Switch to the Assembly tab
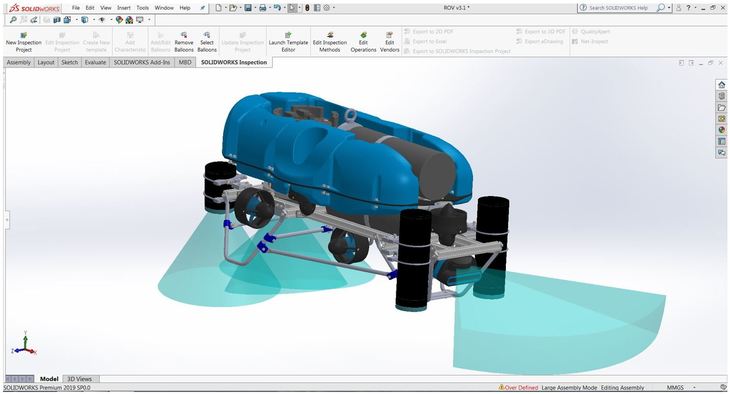 [19, 62]
